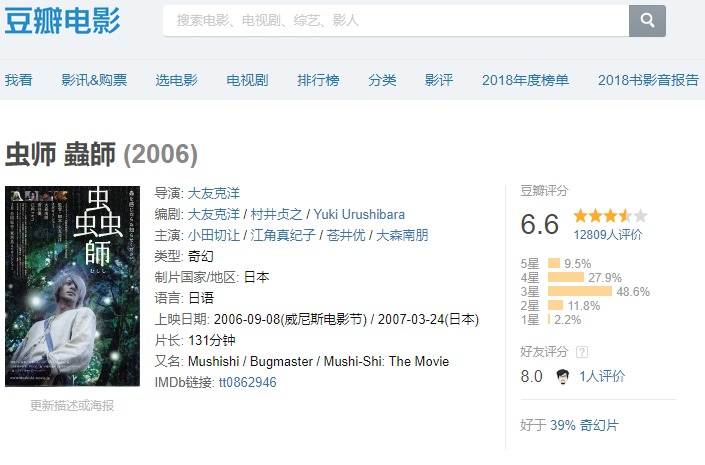
Task: Click the genre text 奇幻
Action: 201,256
